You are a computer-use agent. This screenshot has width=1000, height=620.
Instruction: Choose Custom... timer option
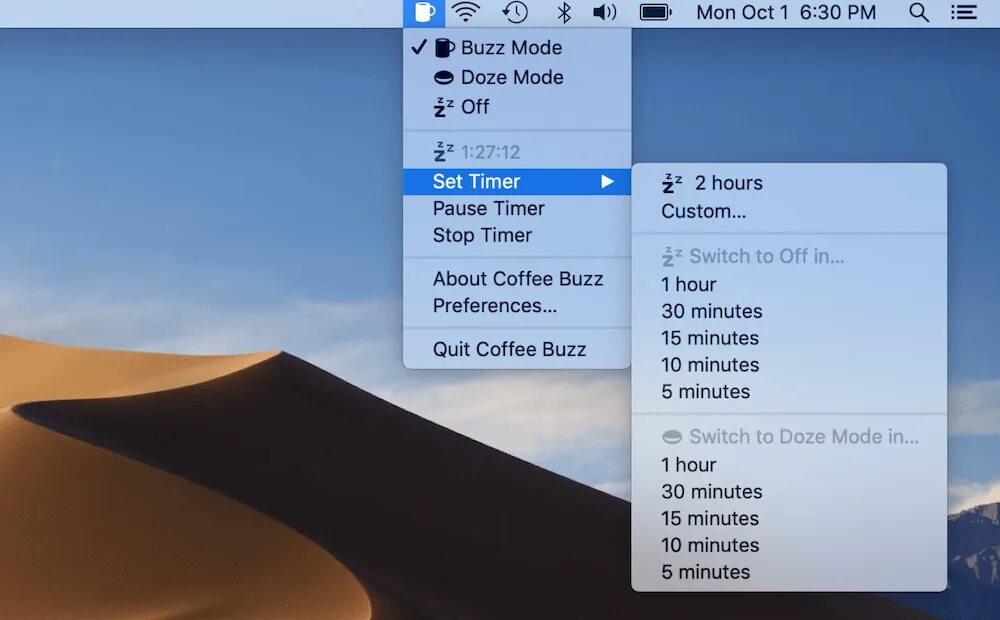(789, 211)
